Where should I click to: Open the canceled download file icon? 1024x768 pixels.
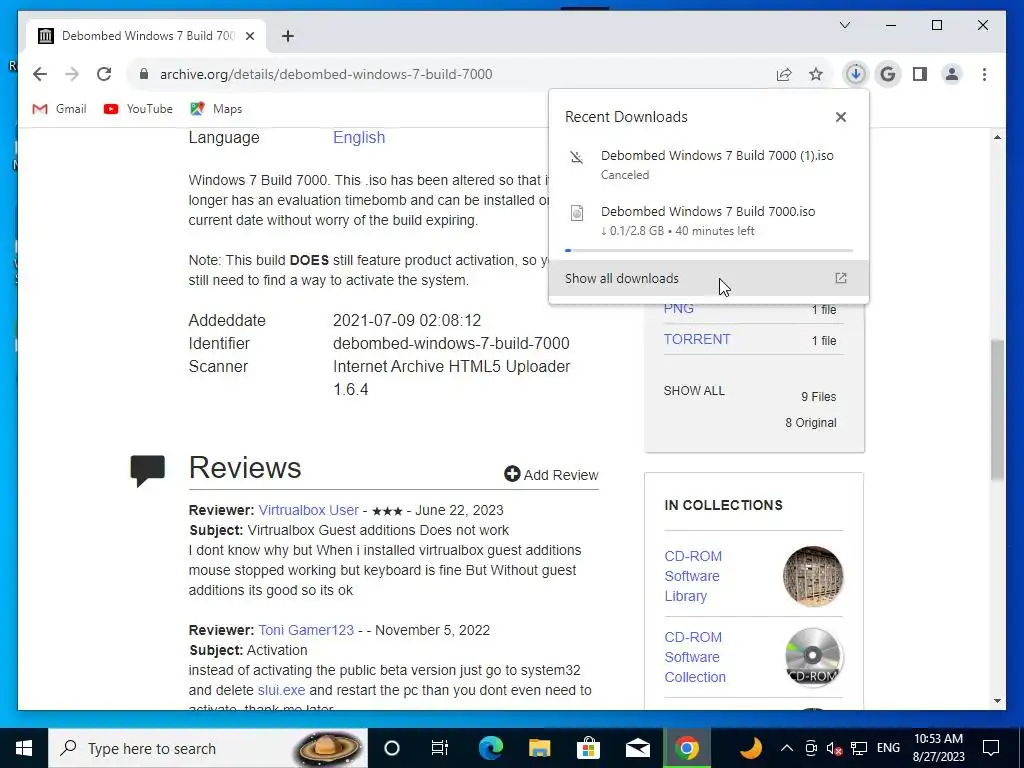(x=577, y=157)
